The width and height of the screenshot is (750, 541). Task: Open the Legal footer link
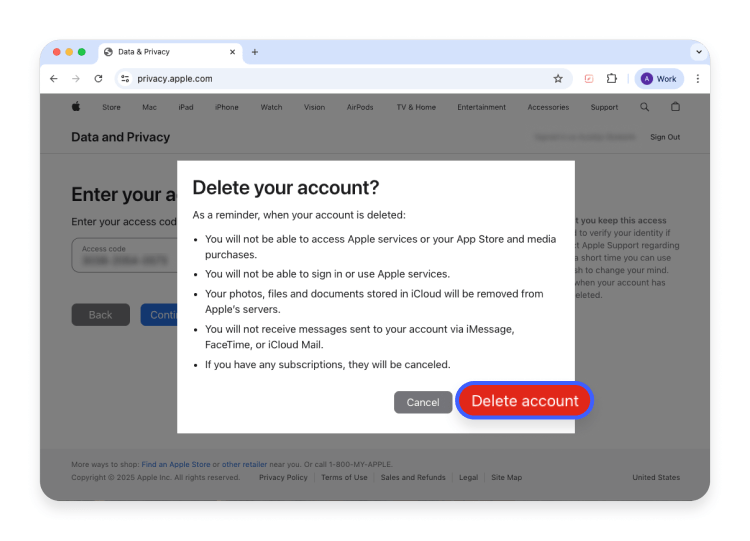point(468,477)
